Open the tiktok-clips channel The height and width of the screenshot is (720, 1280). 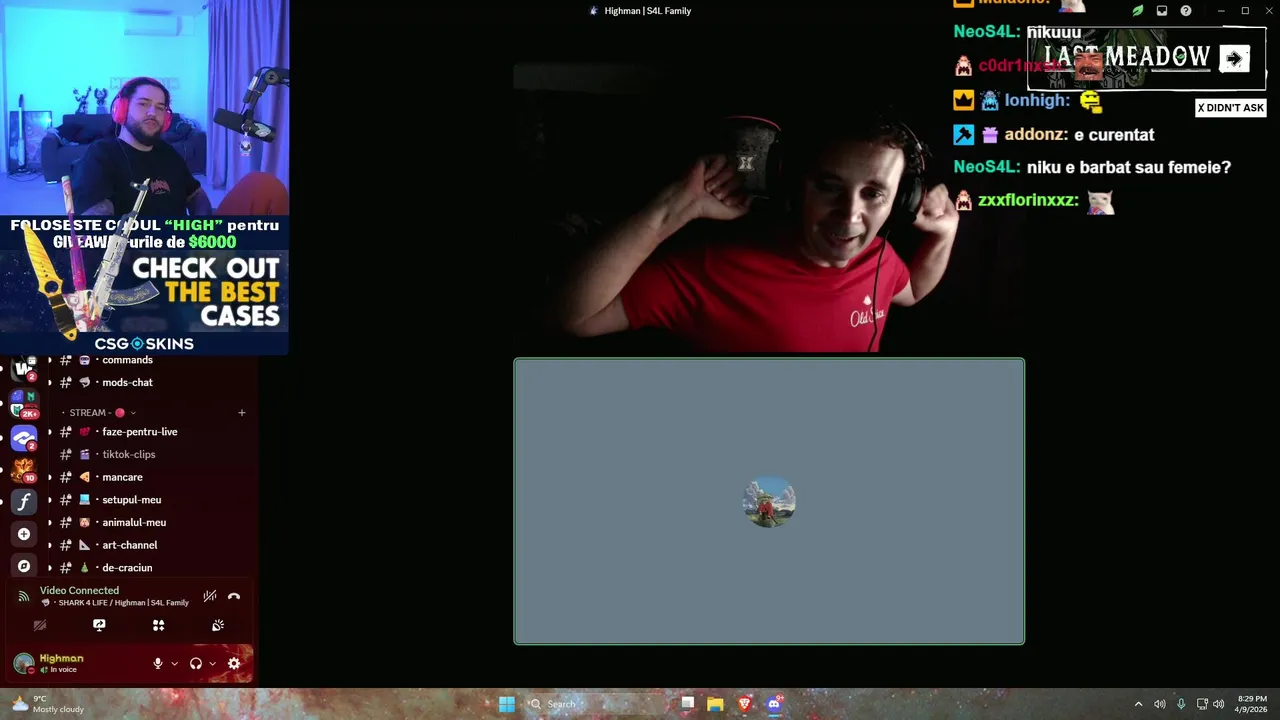pos(128,454)
